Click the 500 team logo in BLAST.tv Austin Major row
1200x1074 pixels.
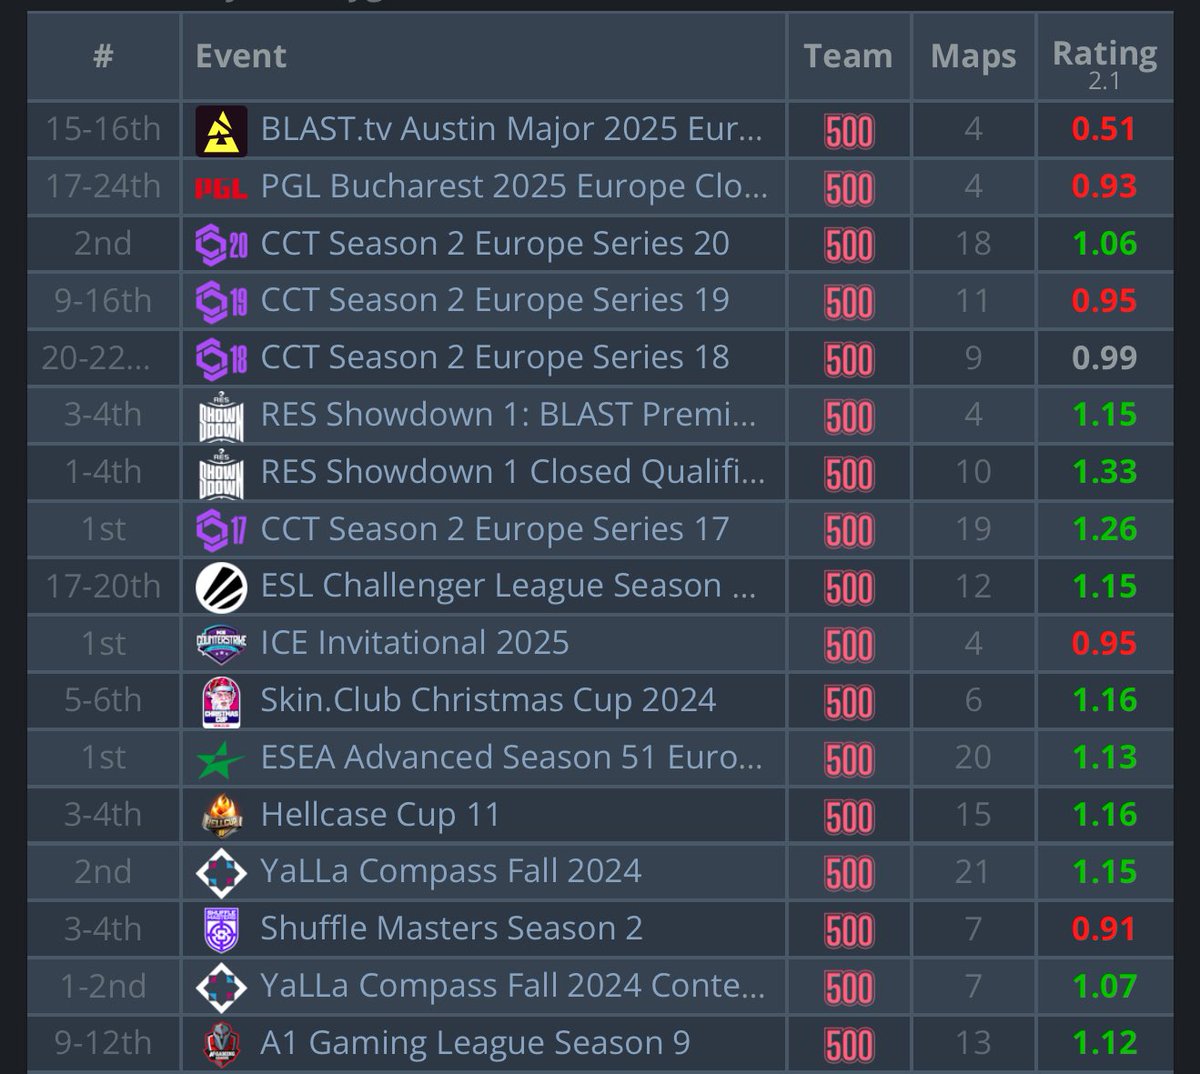[849, 131]
